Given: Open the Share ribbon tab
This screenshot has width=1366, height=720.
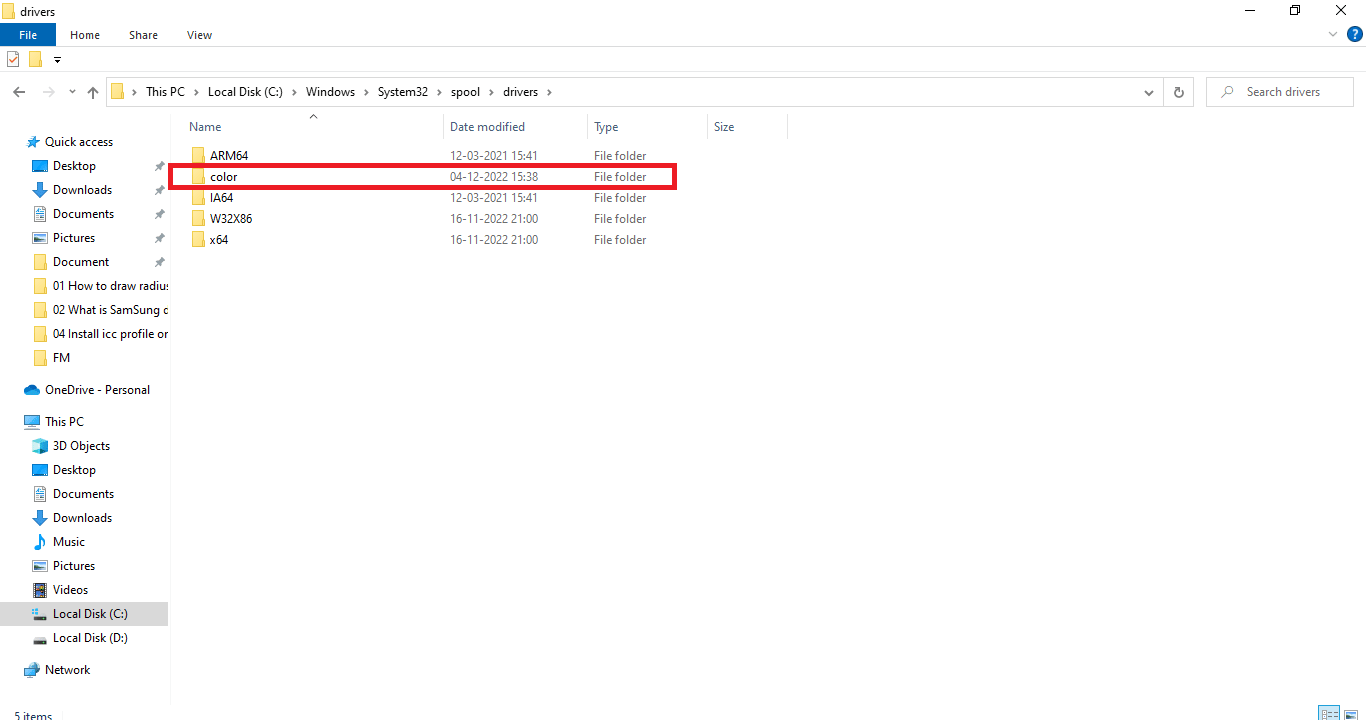Looking at the screenshot, I should (143, 35).
